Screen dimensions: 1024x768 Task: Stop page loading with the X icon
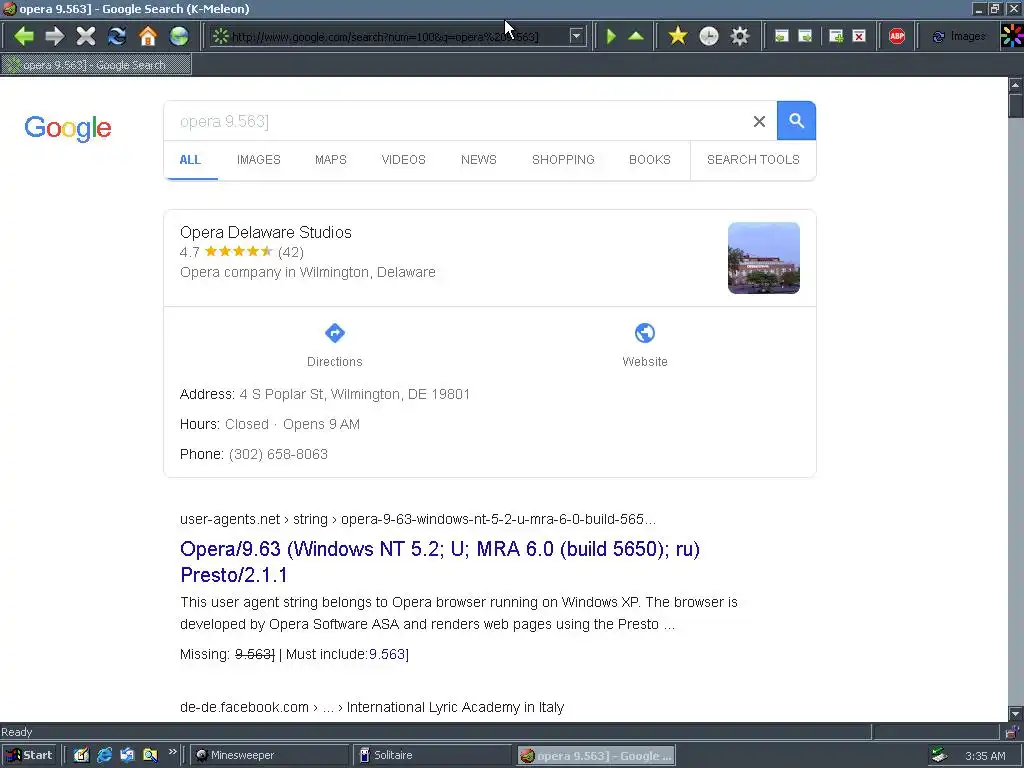coord(86,36)
